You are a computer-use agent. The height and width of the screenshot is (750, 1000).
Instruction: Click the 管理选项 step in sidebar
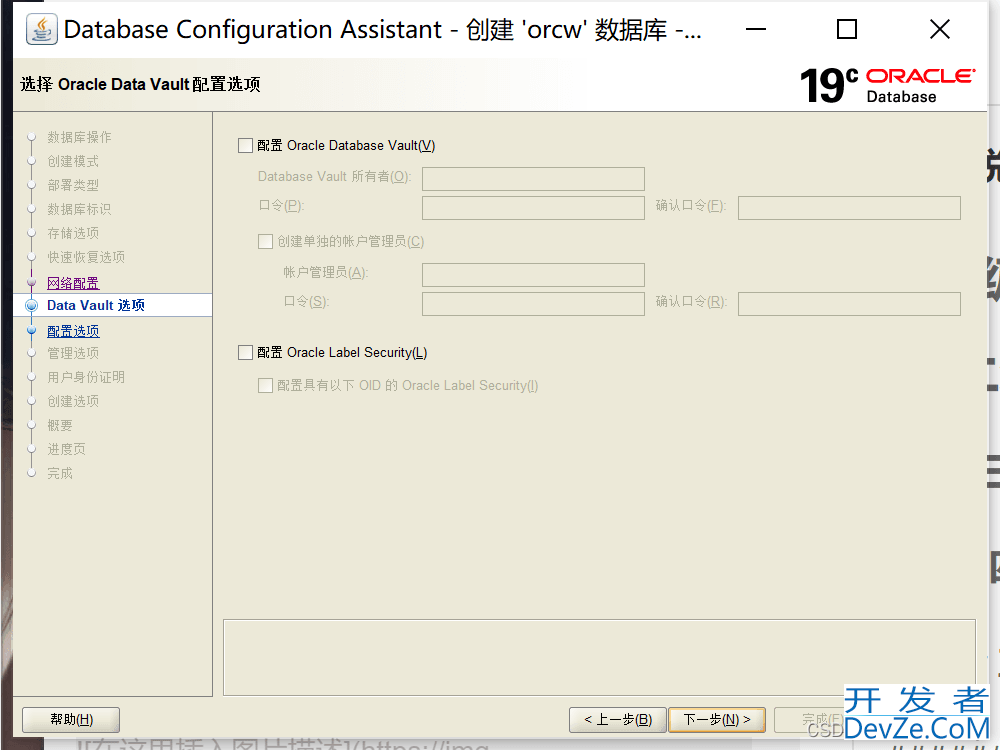(73, 353)
